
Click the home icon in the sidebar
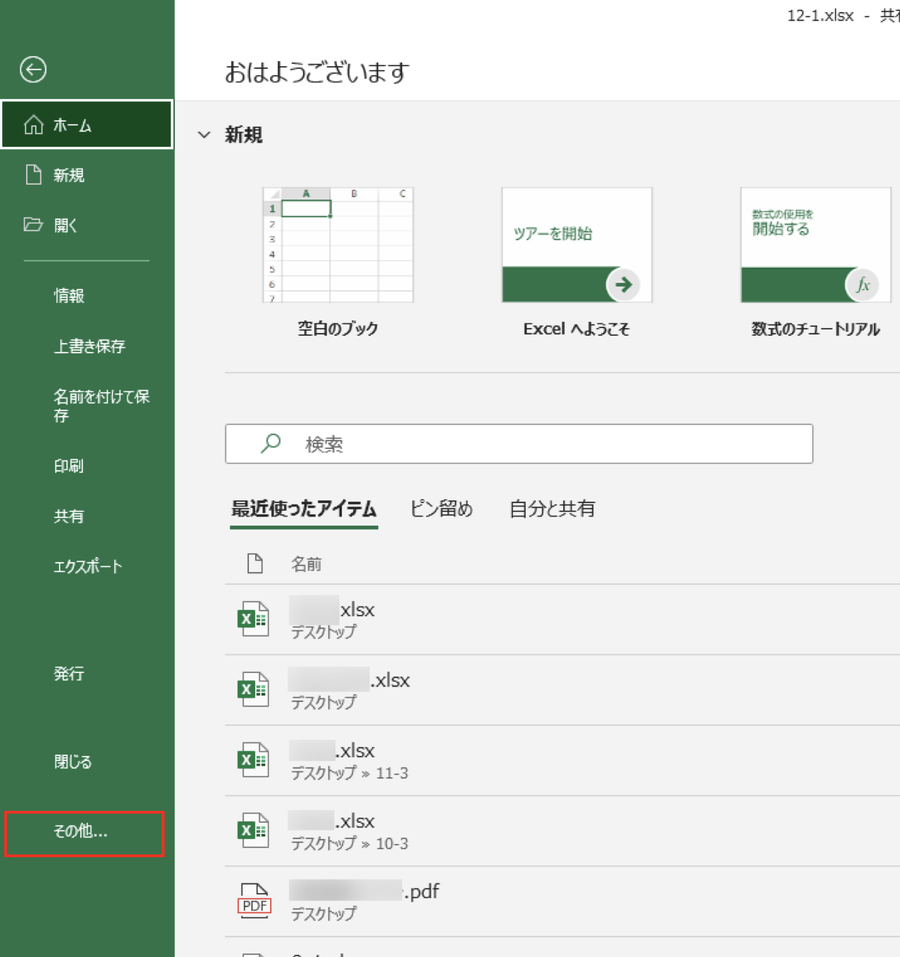(34, 125)
